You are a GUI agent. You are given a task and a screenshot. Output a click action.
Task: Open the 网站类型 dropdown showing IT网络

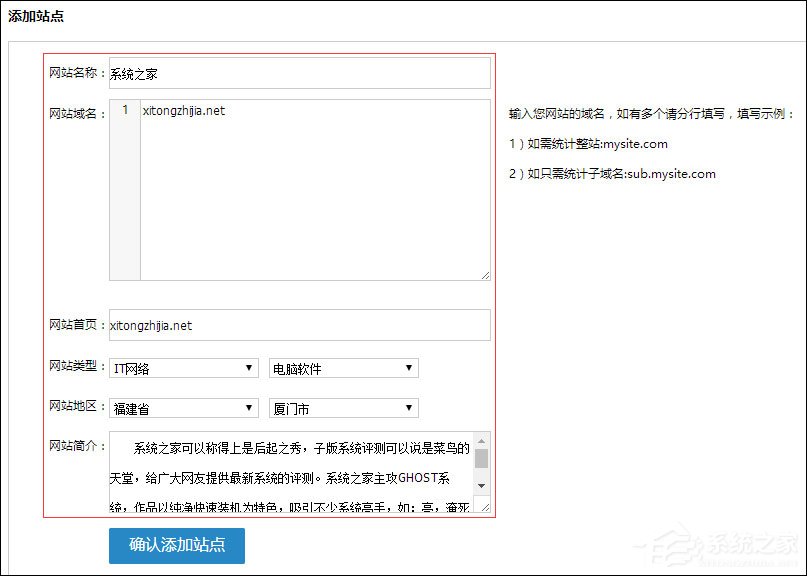click(183, 368)
